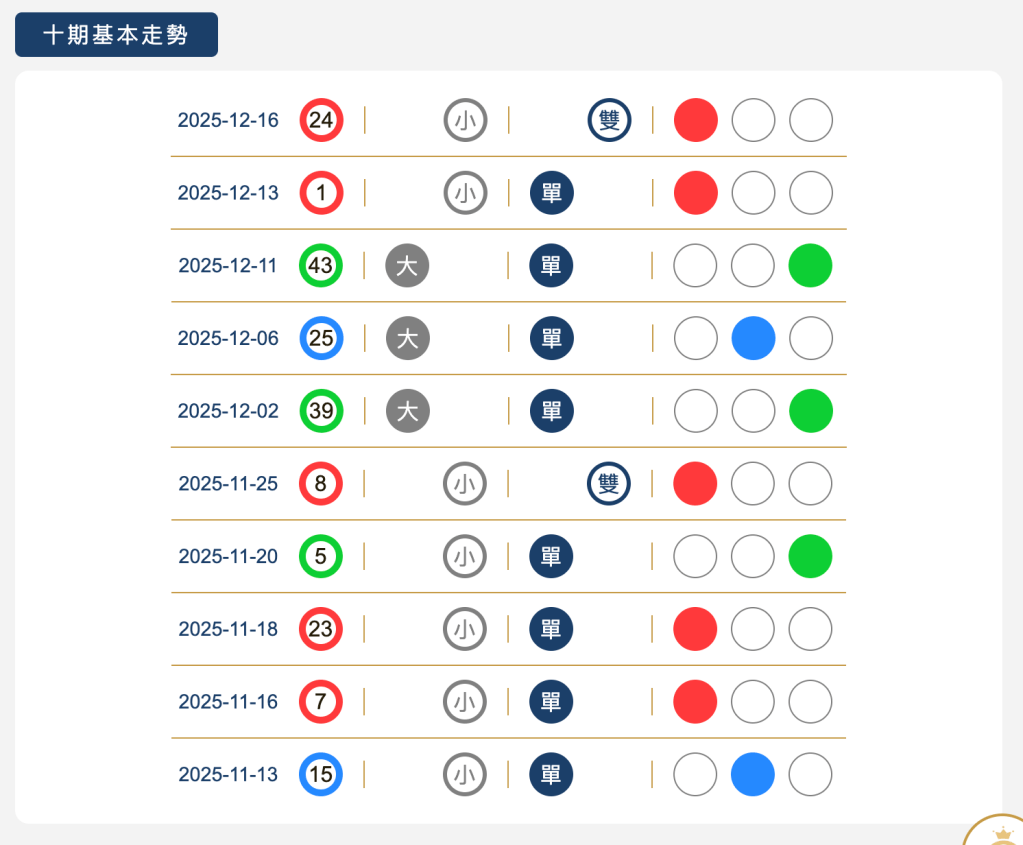Click the red ball numbered 8
This screenshot has height=845, width=1023.
[x=321, y=484]
